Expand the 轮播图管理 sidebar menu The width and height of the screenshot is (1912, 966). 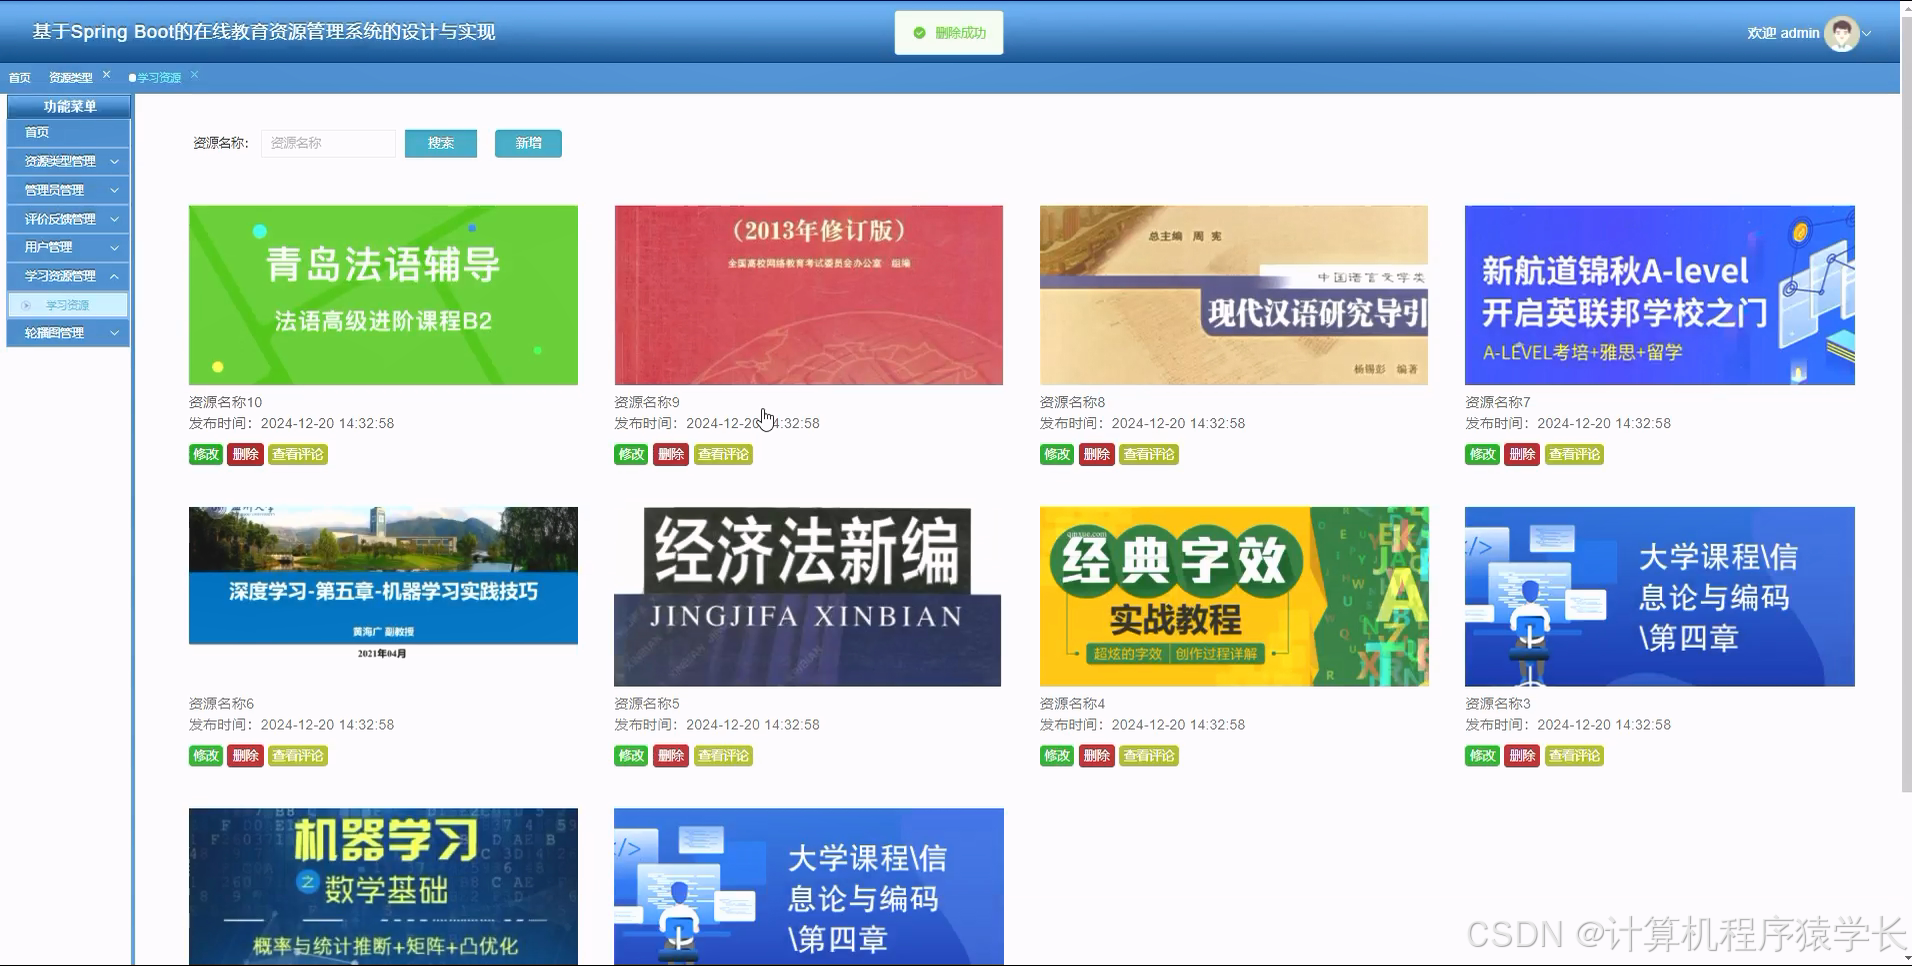coord(67,332)
